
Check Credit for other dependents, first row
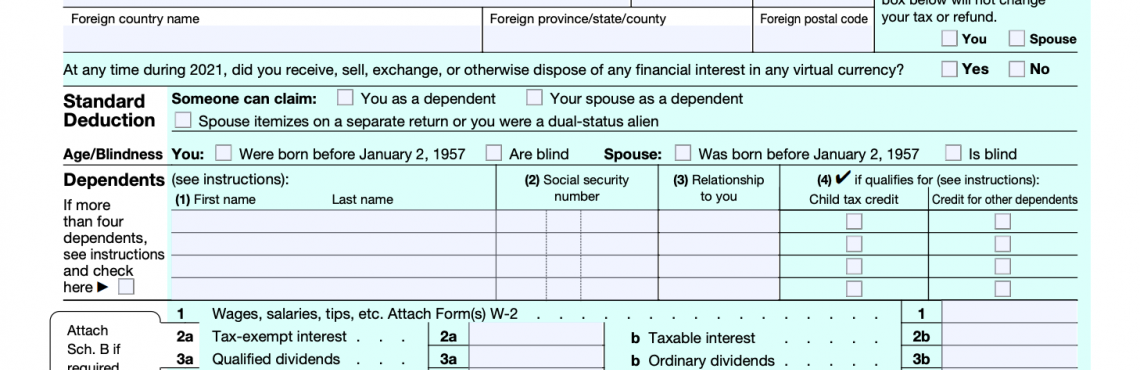[1003, 221]
